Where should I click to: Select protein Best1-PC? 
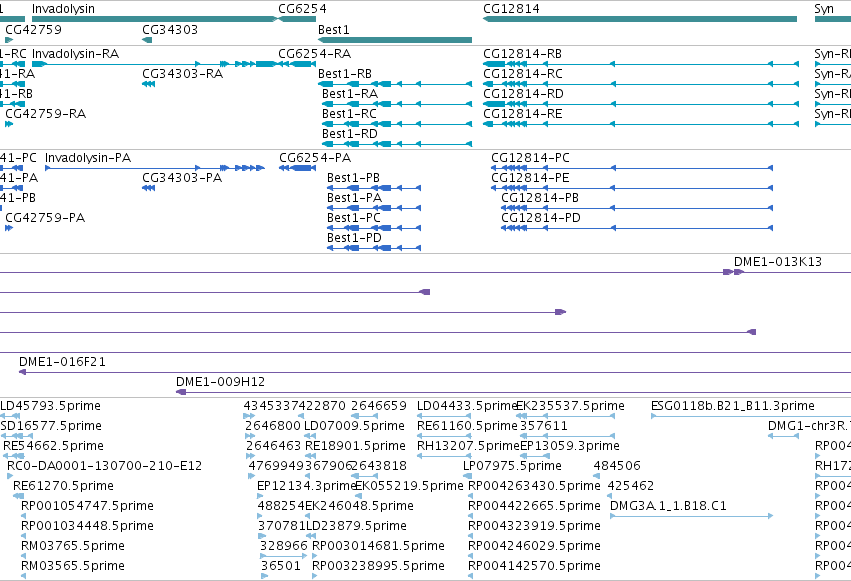[374, 228]
